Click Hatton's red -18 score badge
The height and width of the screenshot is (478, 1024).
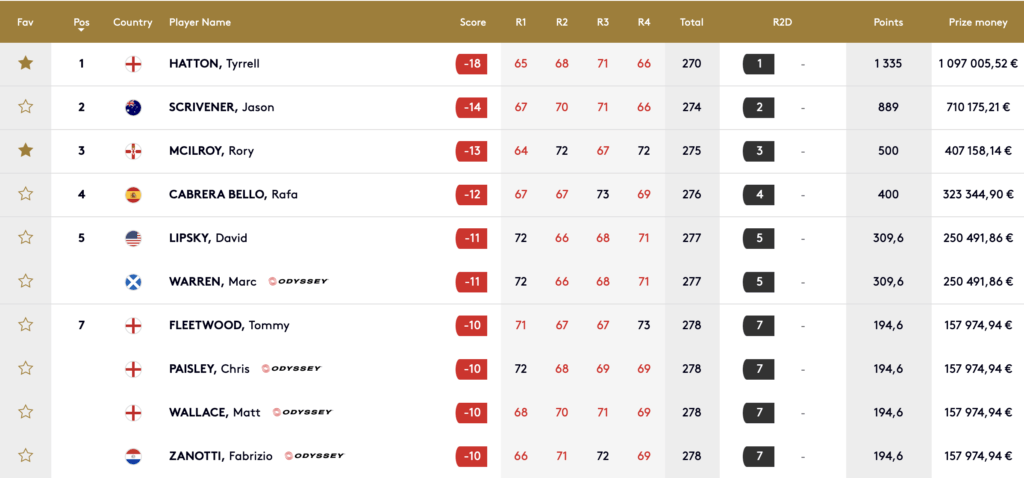click(471, 64)
